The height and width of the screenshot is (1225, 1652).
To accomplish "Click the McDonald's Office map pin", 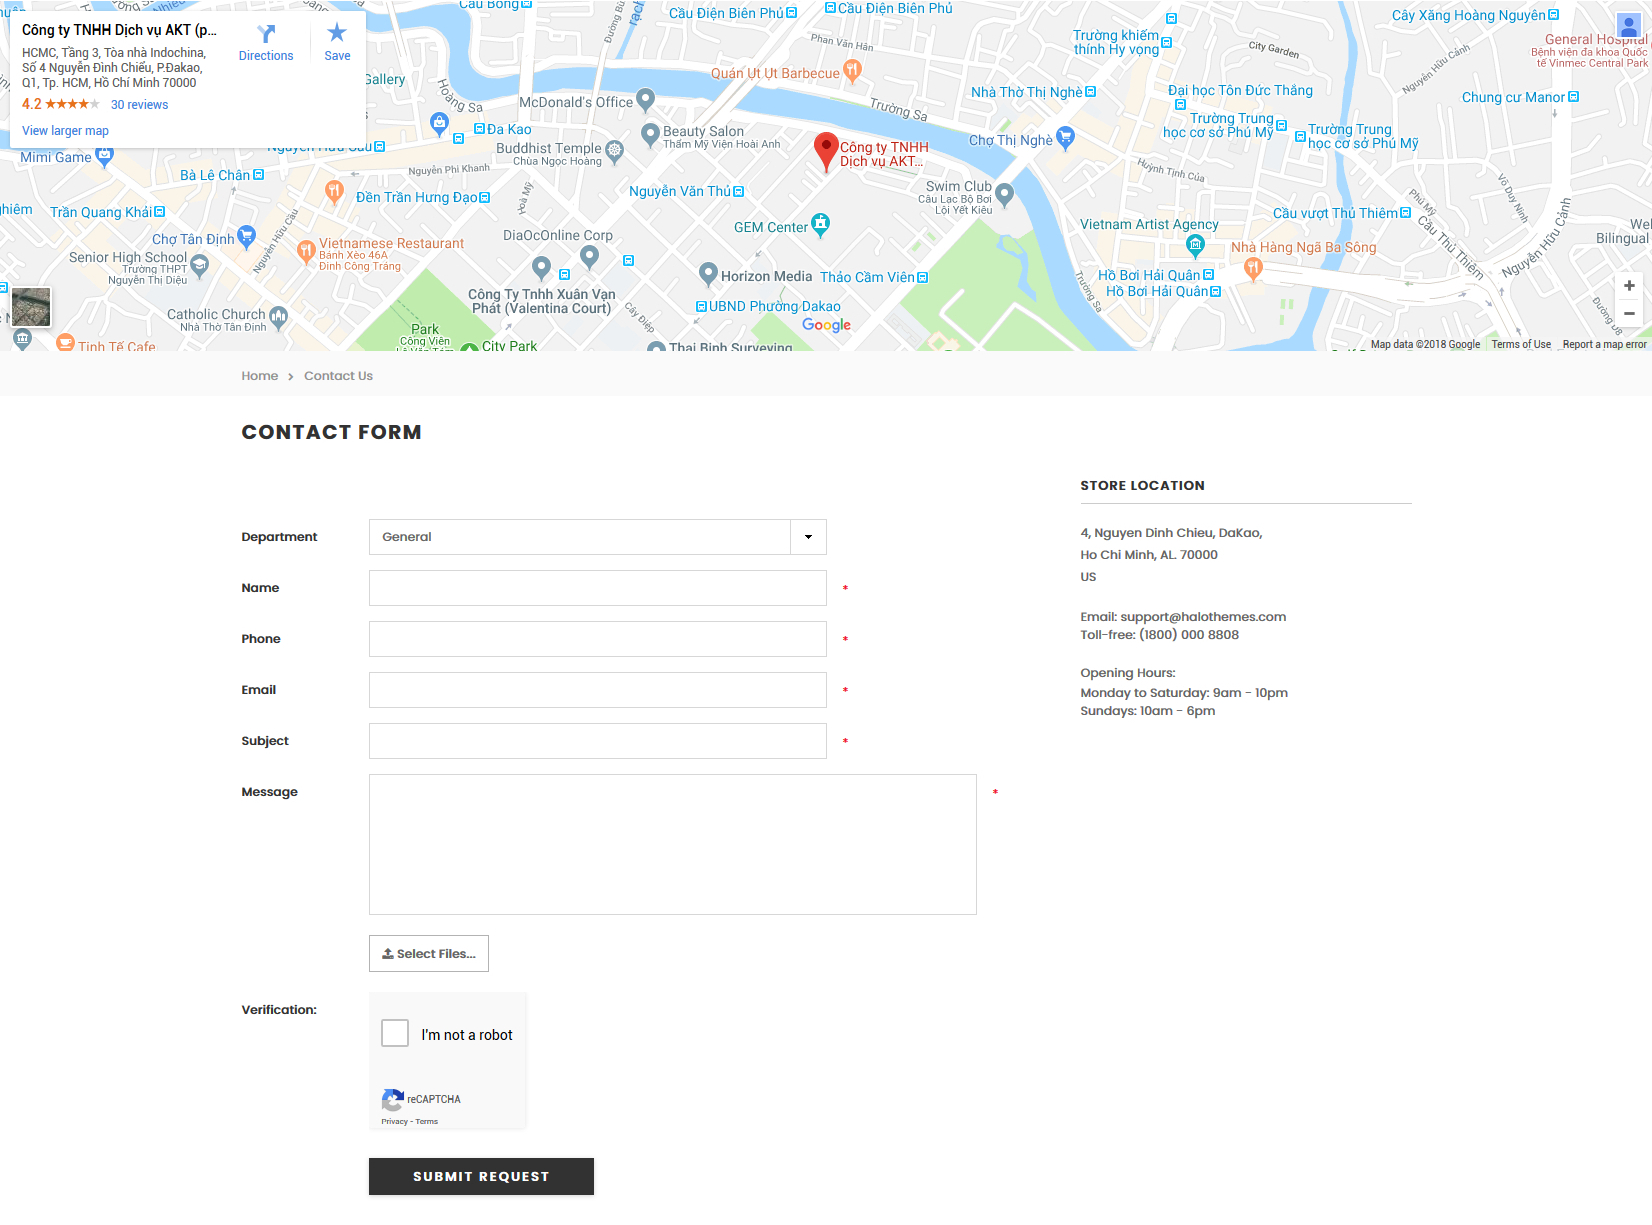I will [645, 100].
